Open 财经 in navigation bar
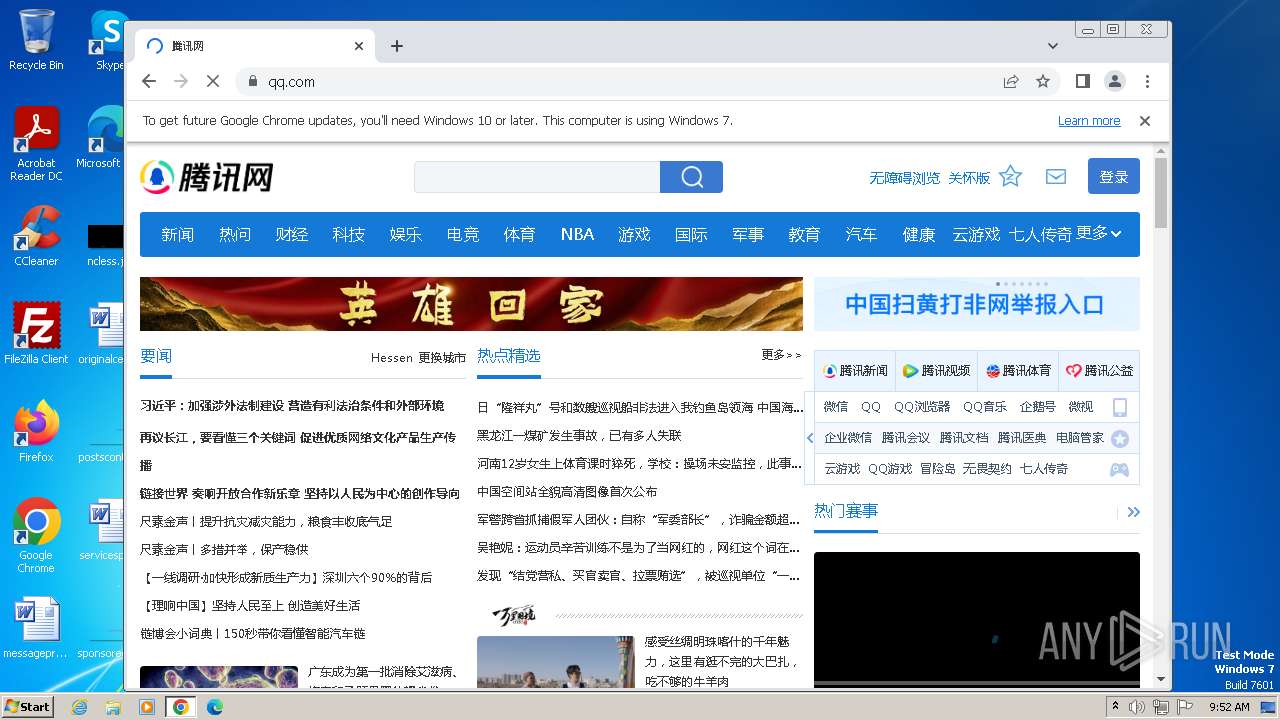The width and height of the screenshot is (1280, 720). 291,234
